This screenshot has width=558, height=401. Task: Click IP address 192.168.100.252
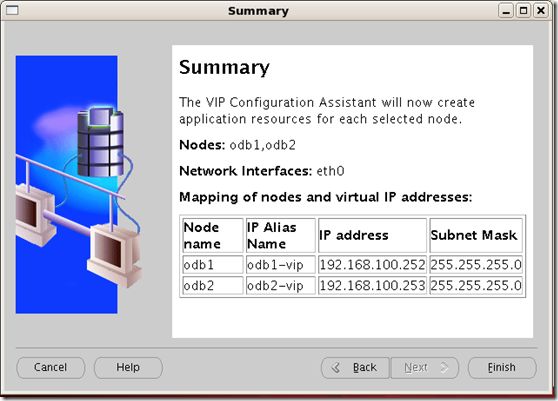coord(372,265)
